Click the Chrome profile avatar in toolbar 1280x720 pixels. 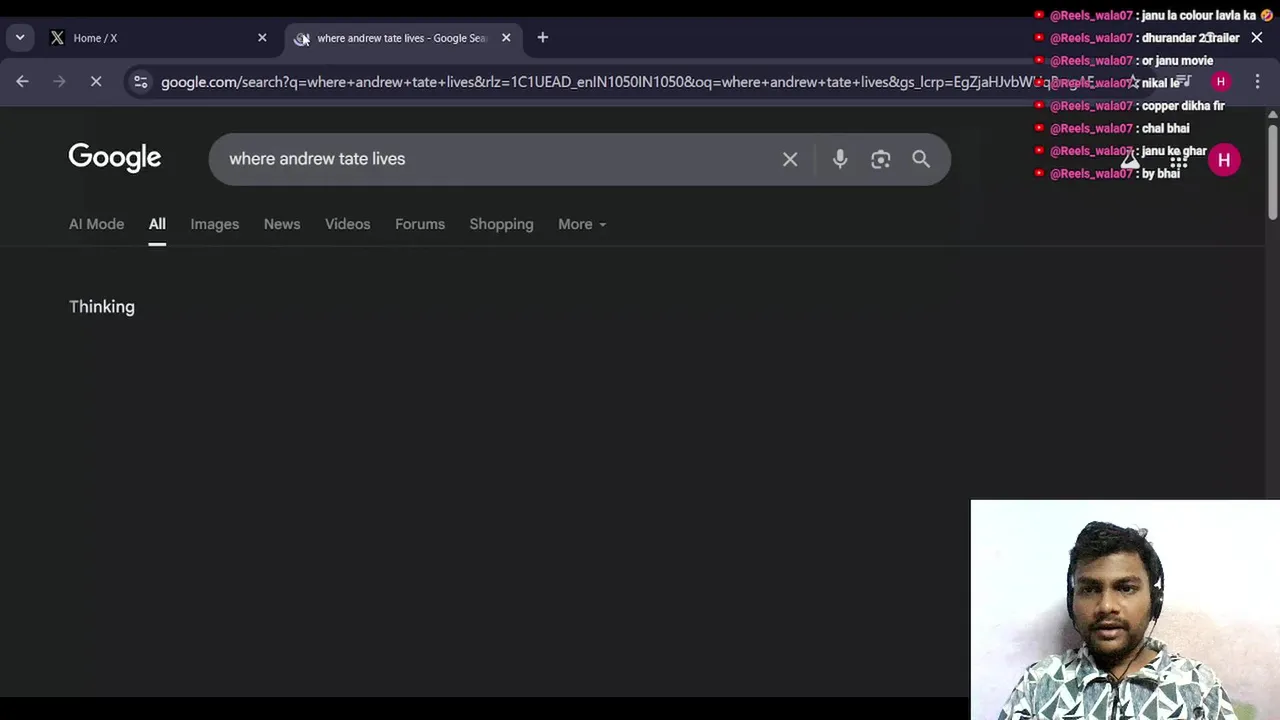point(1221,82)
